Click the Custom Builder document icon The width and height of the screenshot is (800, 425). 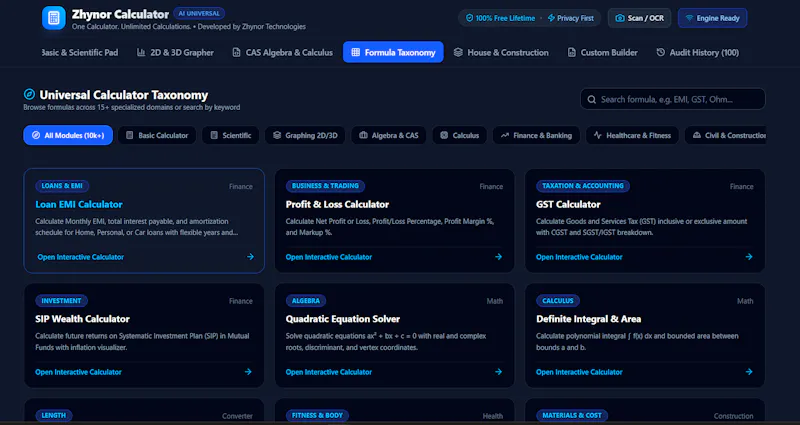pyautogui.click(x=572, y=52)
